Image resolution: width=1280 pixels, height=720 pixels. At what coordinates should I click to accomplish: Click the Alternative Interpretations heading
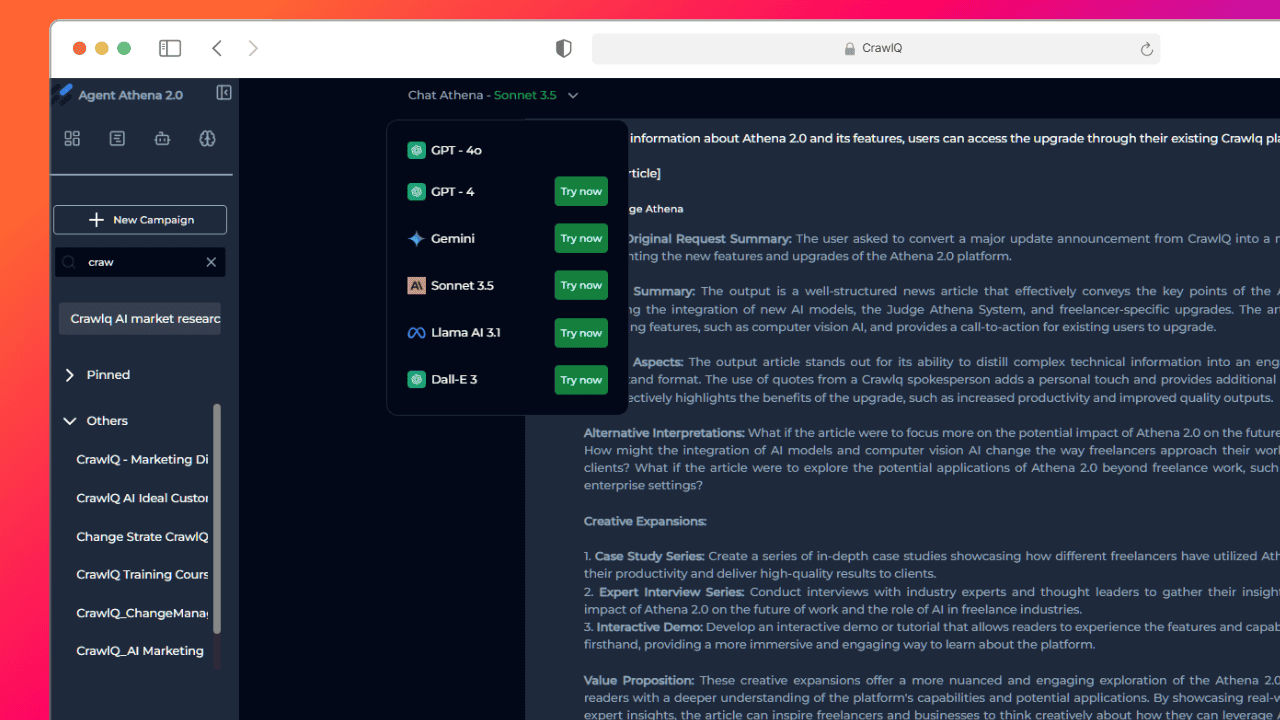pyautogui.click(x=664, y=433)
